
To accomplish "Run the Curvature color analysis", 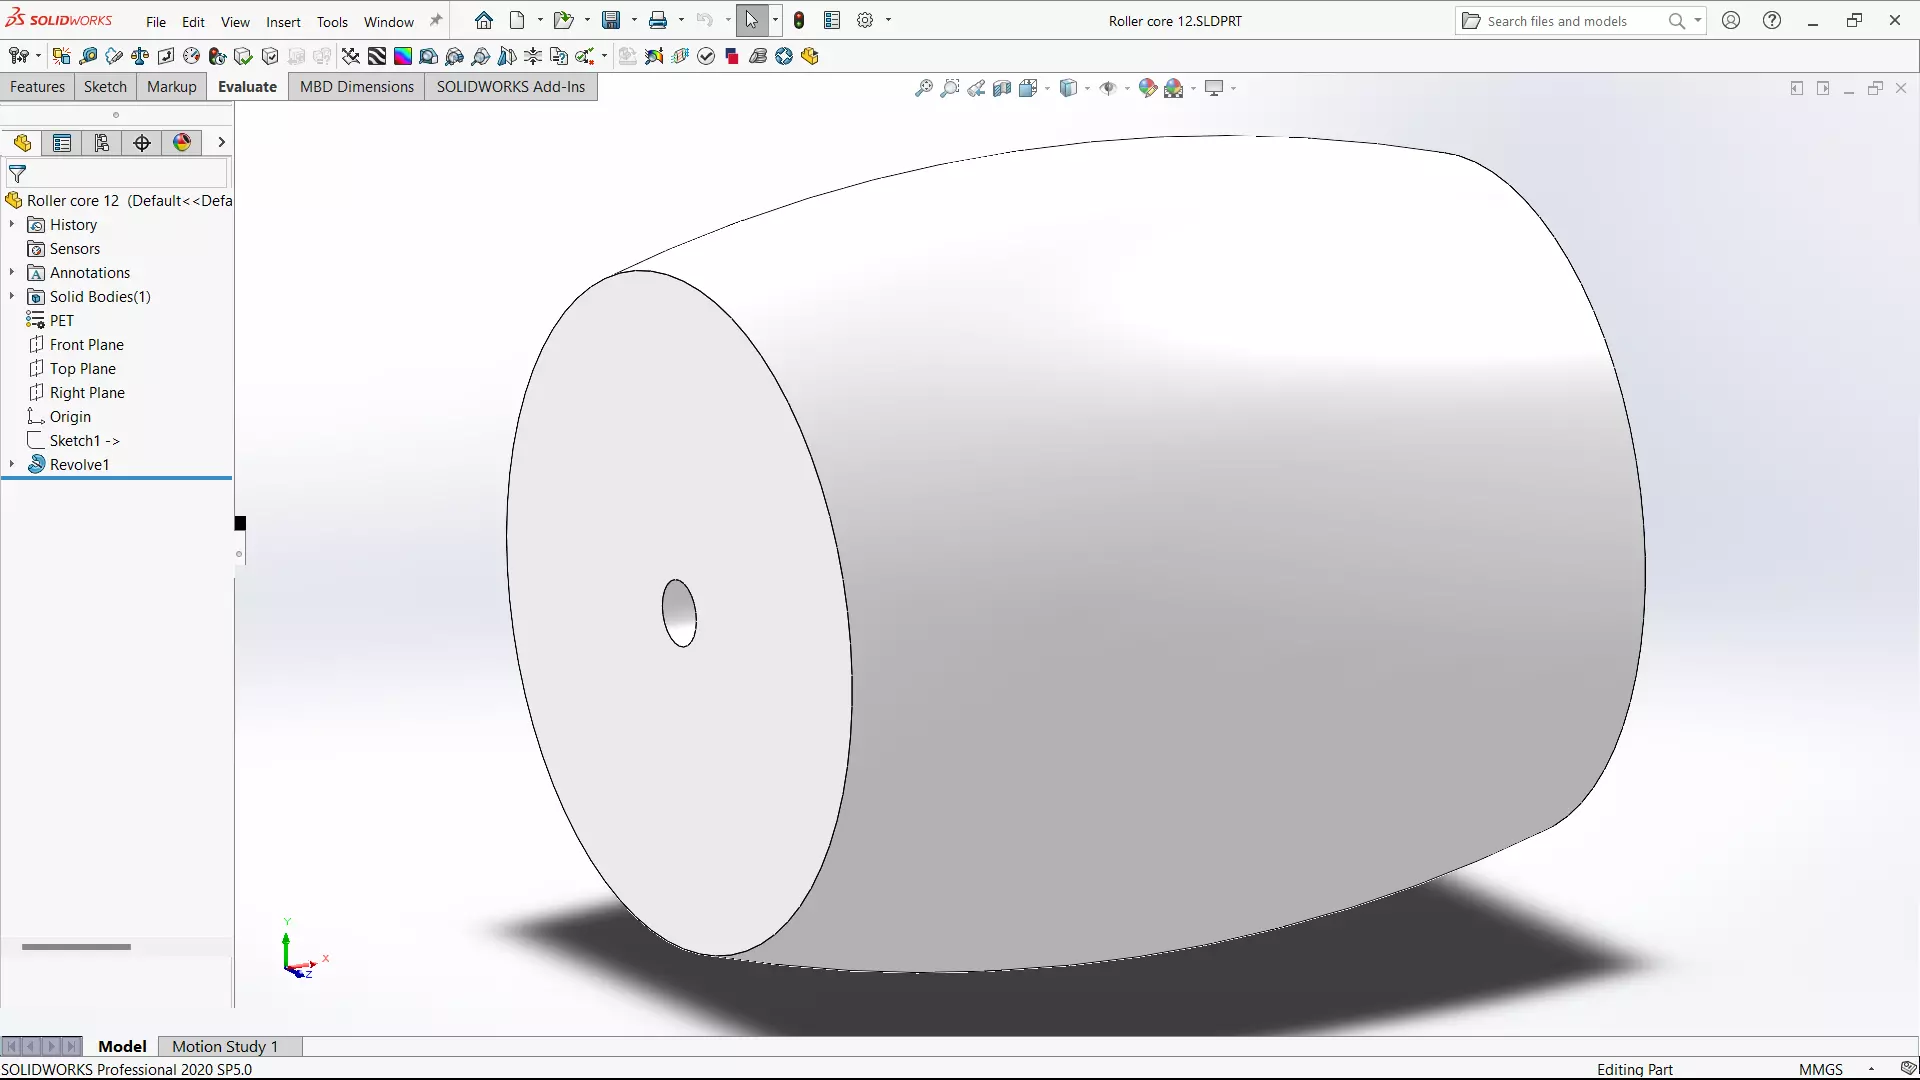I will [x=403, y=56].
